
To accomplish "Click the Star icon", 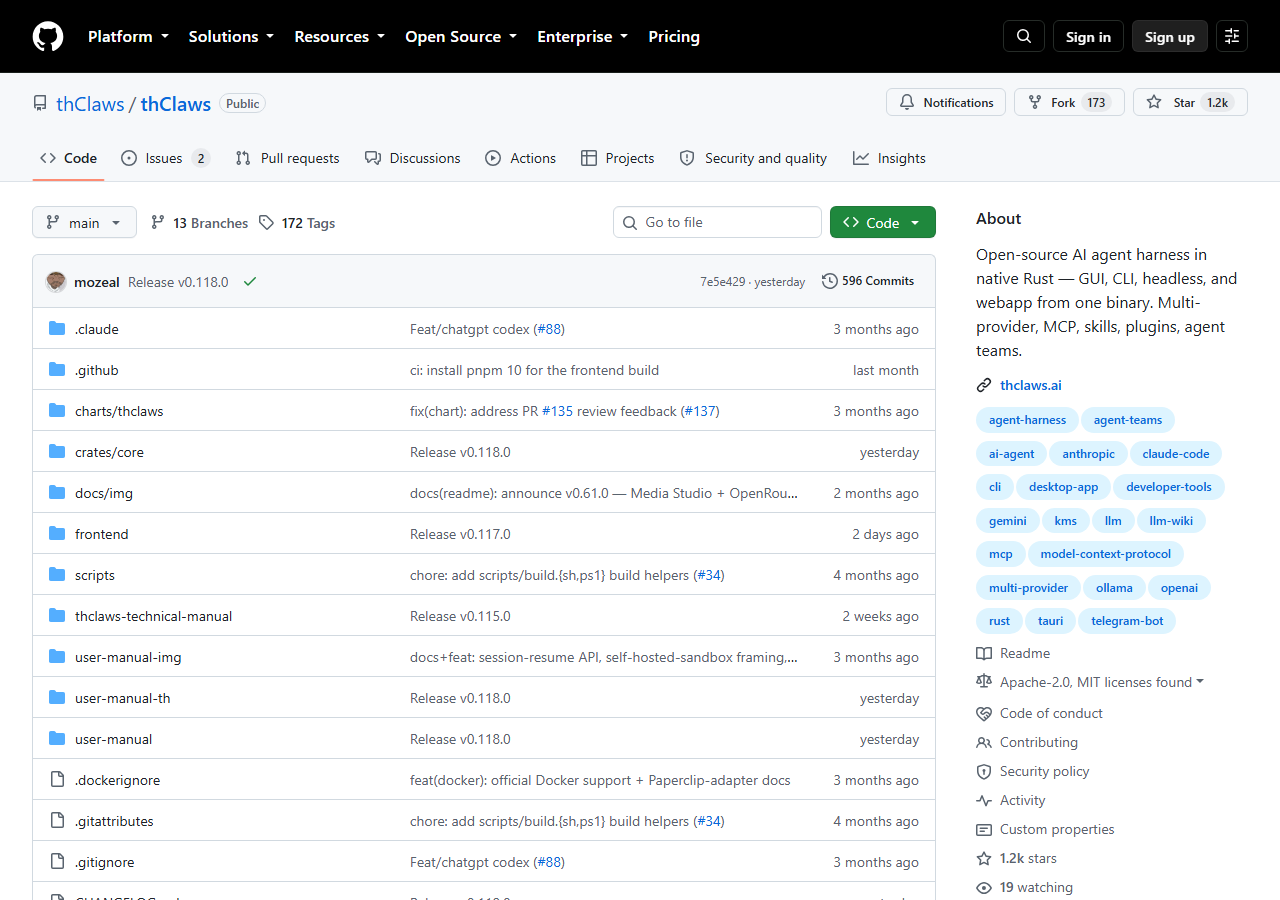I will click(x=1154, y=102).
